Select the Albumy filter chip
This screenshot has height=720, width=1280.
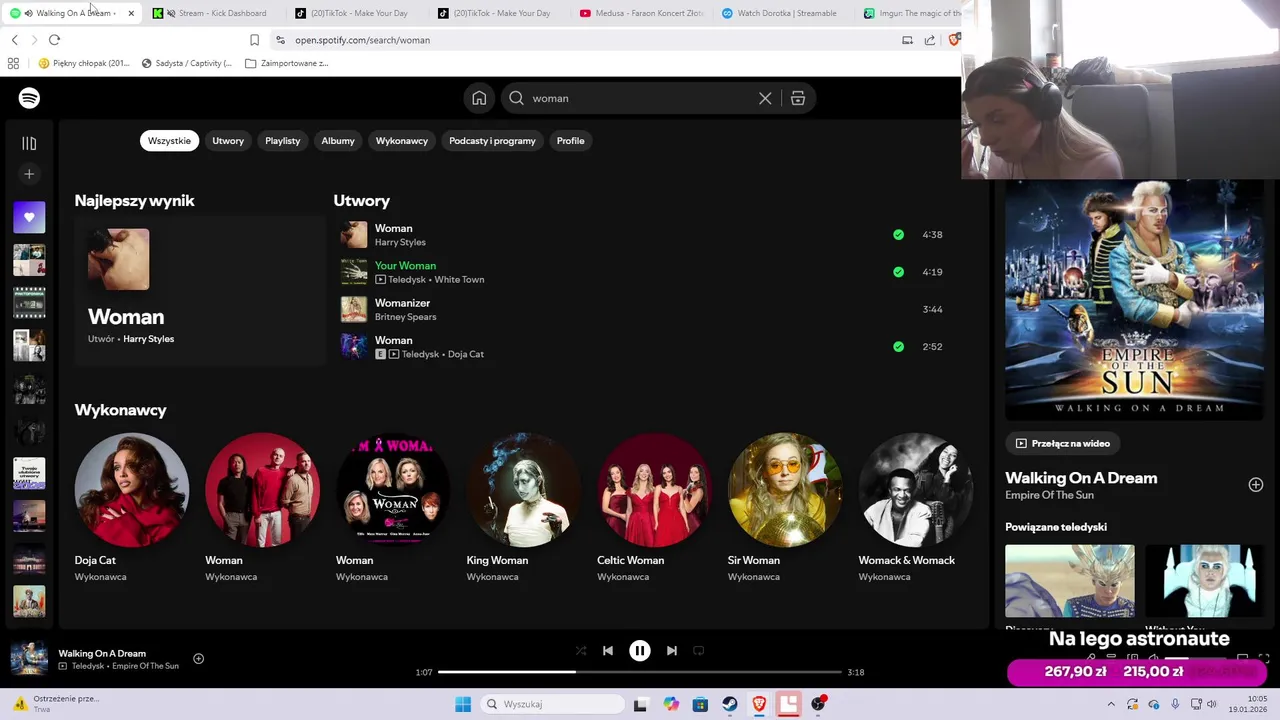coord(338,141)
